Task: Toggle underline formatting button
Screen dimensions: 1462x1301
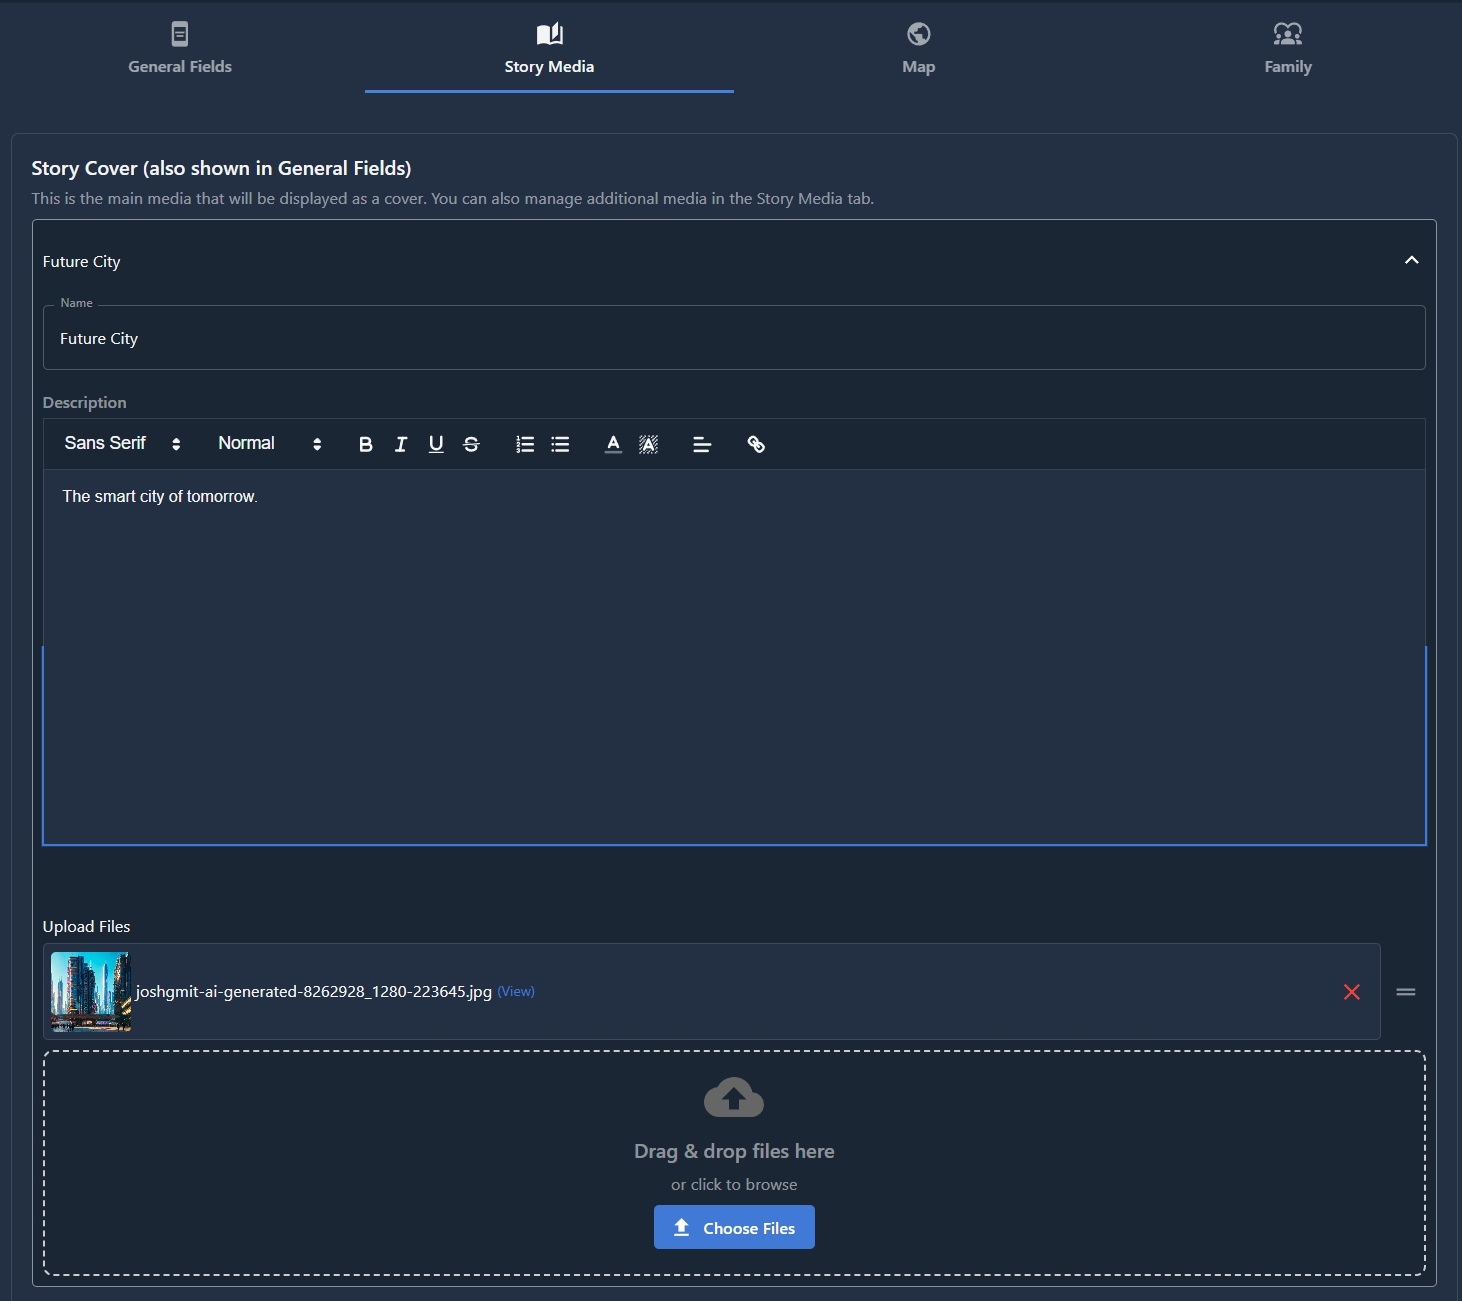Action: click(436, 445)
